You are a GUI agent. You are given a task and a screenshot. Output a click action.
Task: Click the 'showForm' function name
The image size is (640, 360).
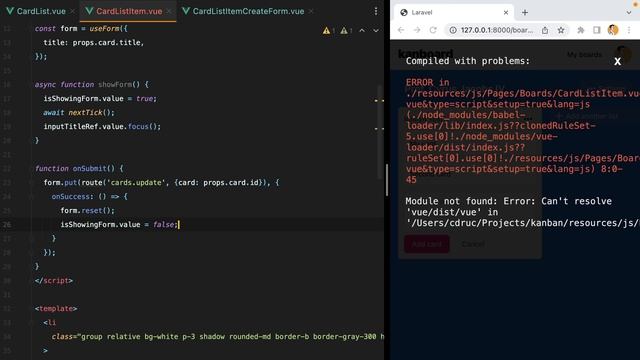click(115, 84)
